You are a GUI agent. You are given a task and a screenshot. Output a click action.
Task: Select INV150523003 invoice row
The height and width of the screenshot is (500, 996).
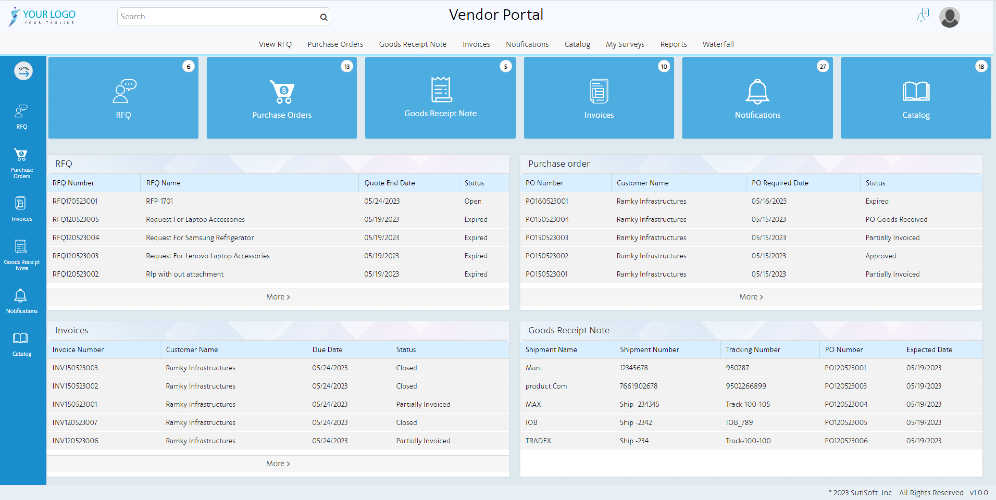[x=278, y=368]
